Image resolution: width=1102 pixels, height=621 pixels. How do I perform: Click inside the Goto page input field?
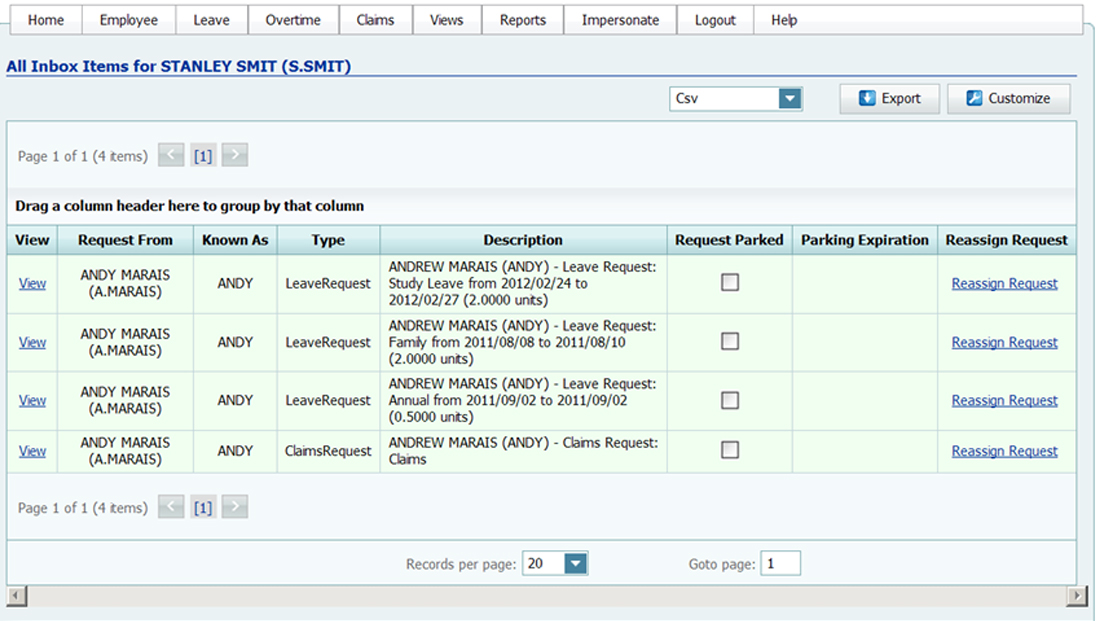point(780,563)
